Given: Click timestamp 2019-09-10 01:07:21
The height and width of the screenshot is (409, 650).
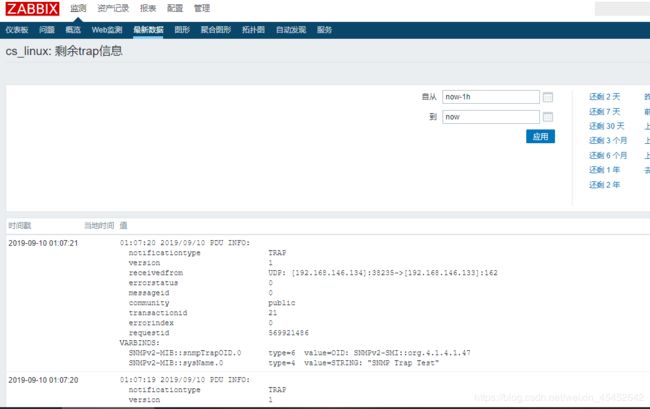Looking at the screenshot, I should (43, 243).
